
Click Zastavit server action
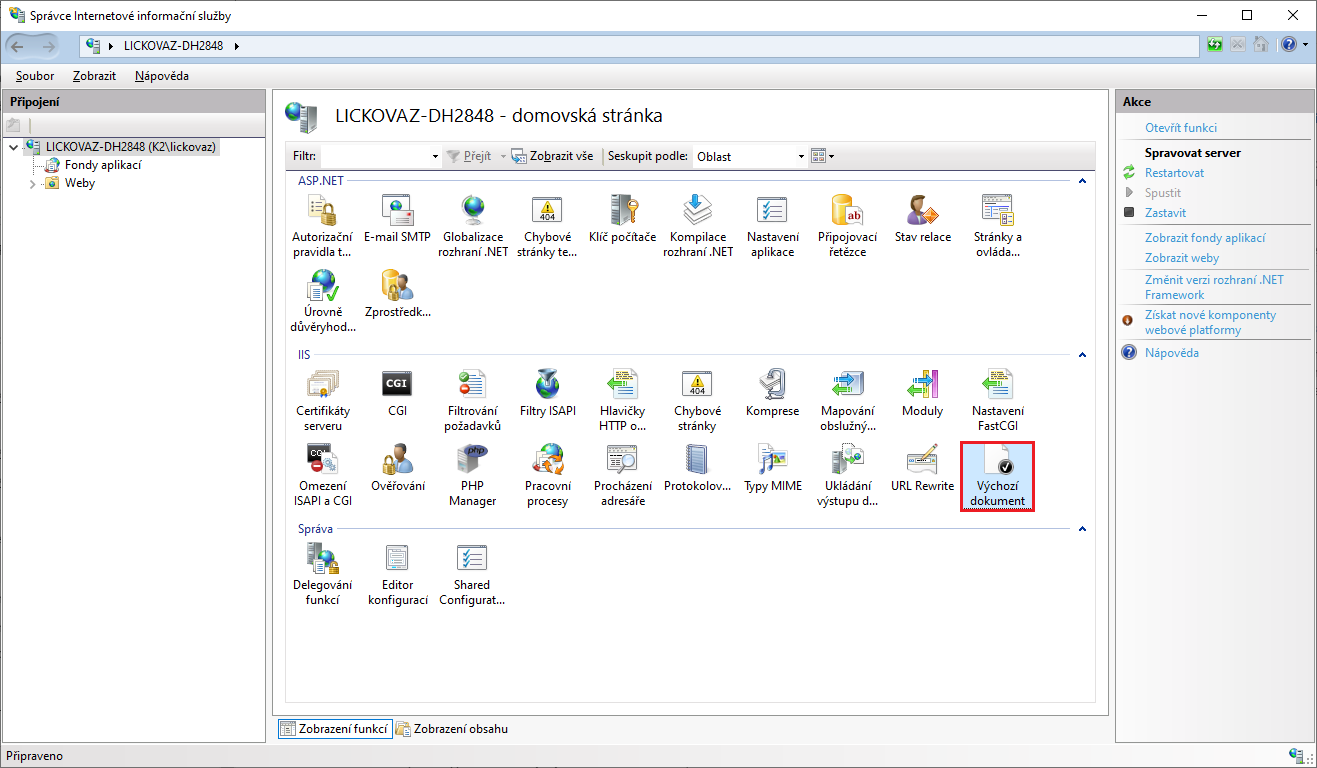pos(1165,213)
